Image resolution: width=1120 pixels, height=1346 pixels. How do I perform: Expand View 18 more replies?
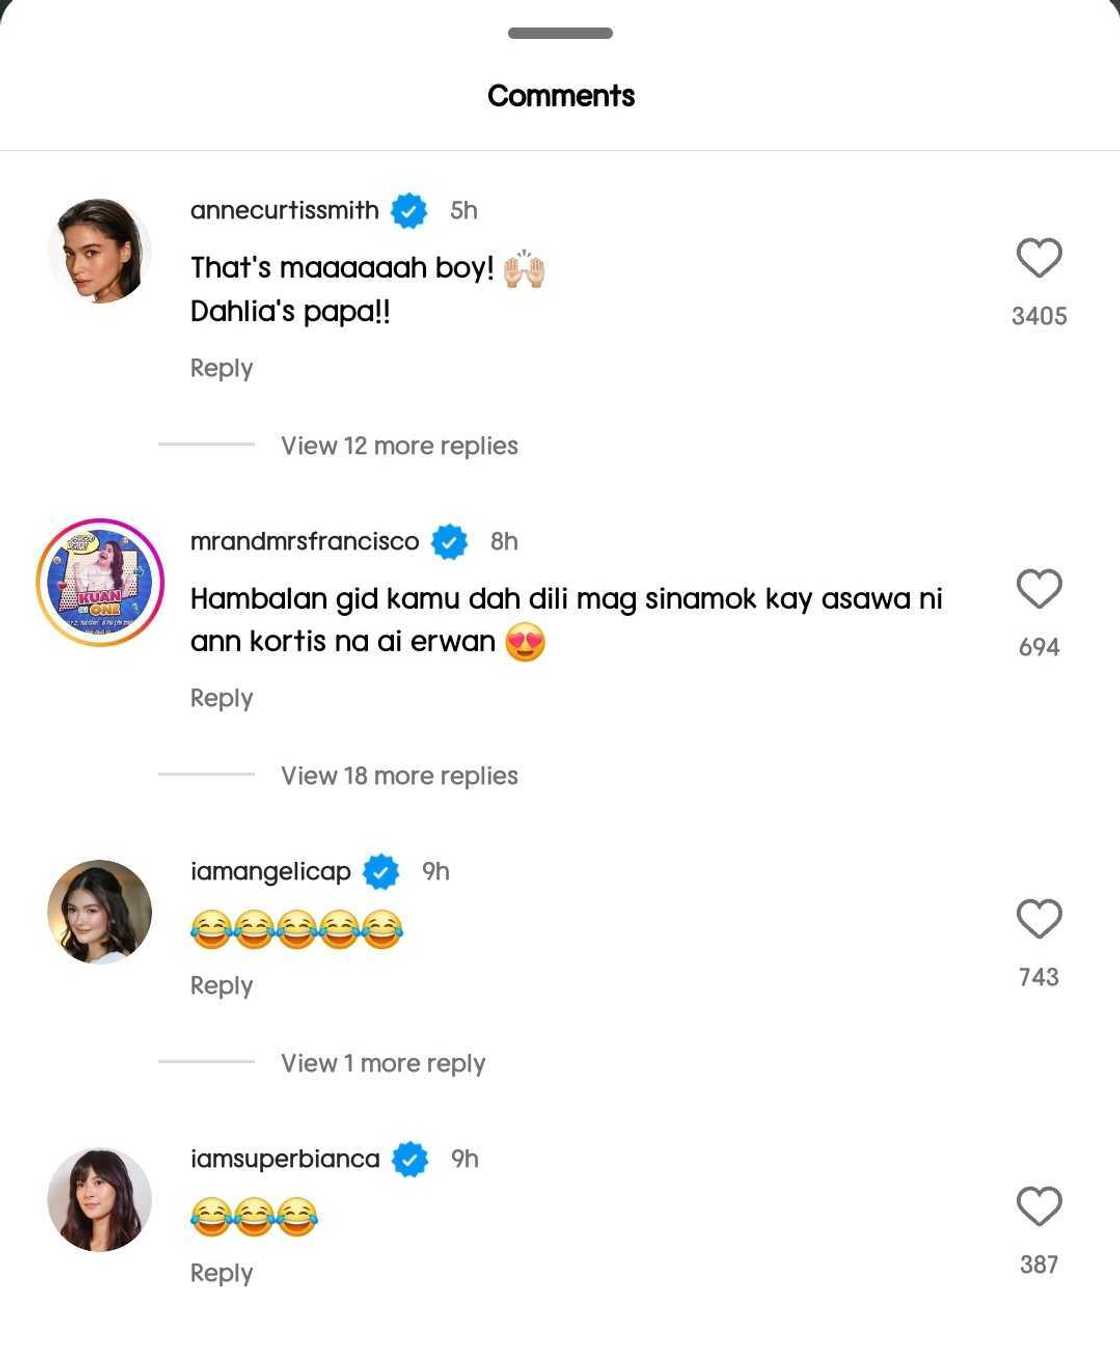399,776
